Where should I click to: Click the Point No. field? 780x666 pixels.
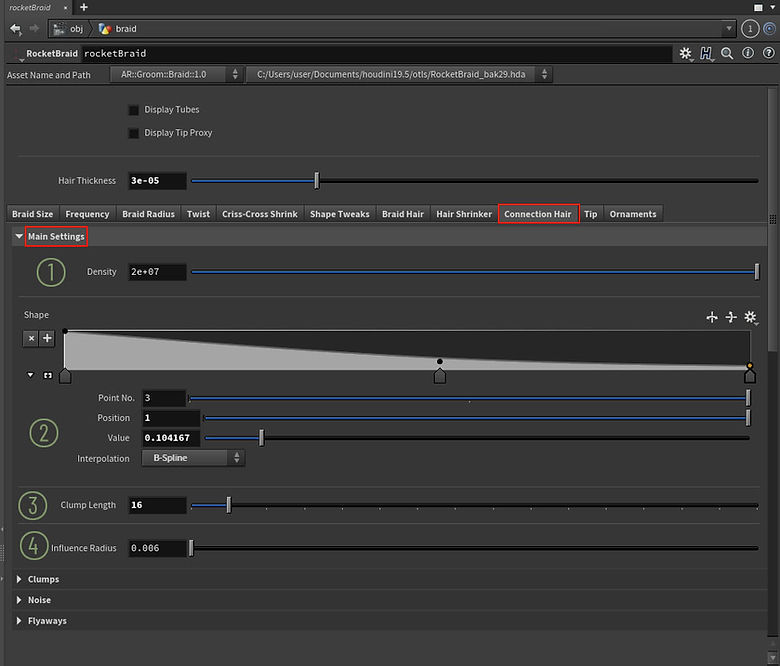click(164, 398)
